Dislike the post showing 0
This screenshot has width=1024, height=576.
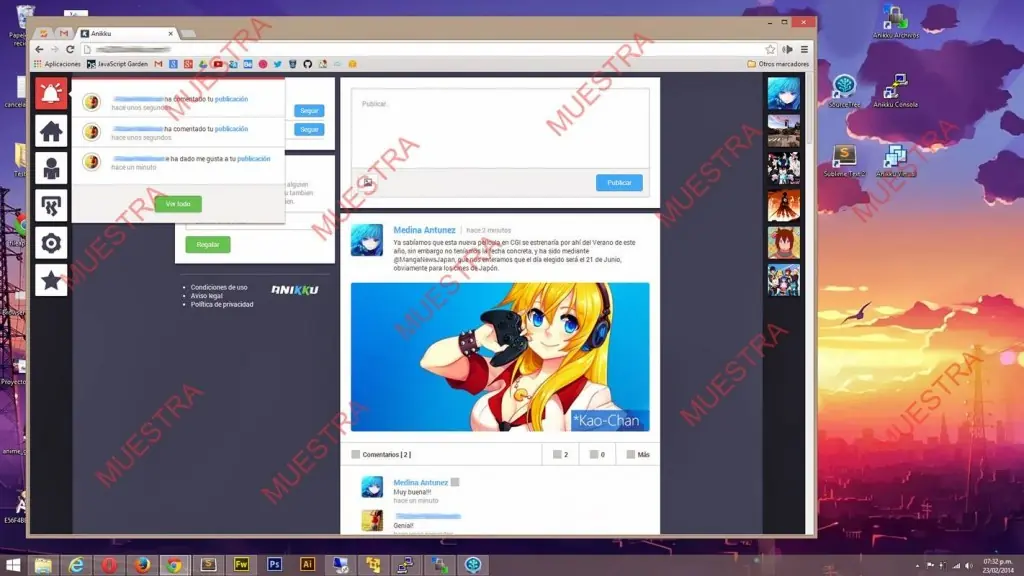pyautogui.click(x=597, y=455)
